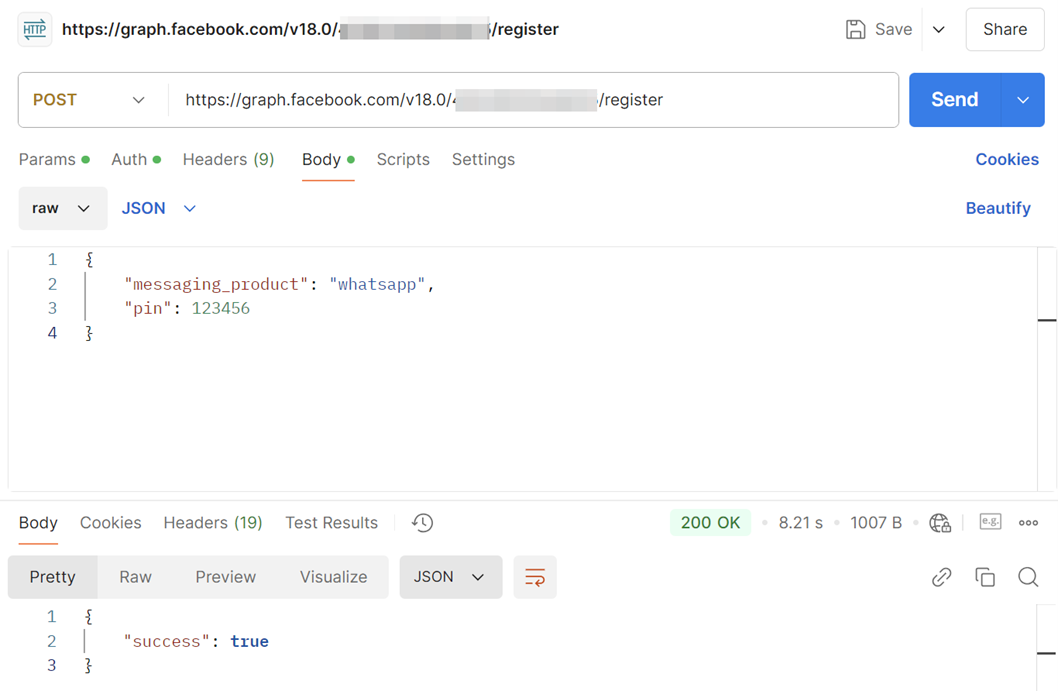Viewport: 1058px width, 691px height.
Task: Click the network globe icon
Action: pyautogui.click(x=940, y=523)
